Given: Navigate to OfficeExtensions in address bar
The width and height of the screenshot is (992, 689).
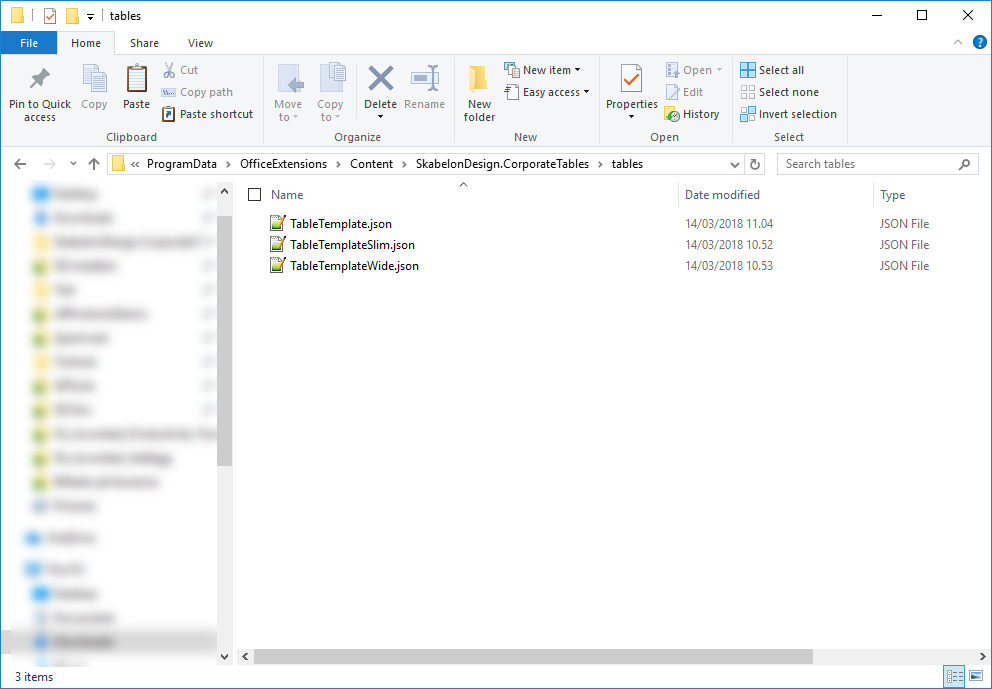Looking at the screenshot, I should click(283, 164).
